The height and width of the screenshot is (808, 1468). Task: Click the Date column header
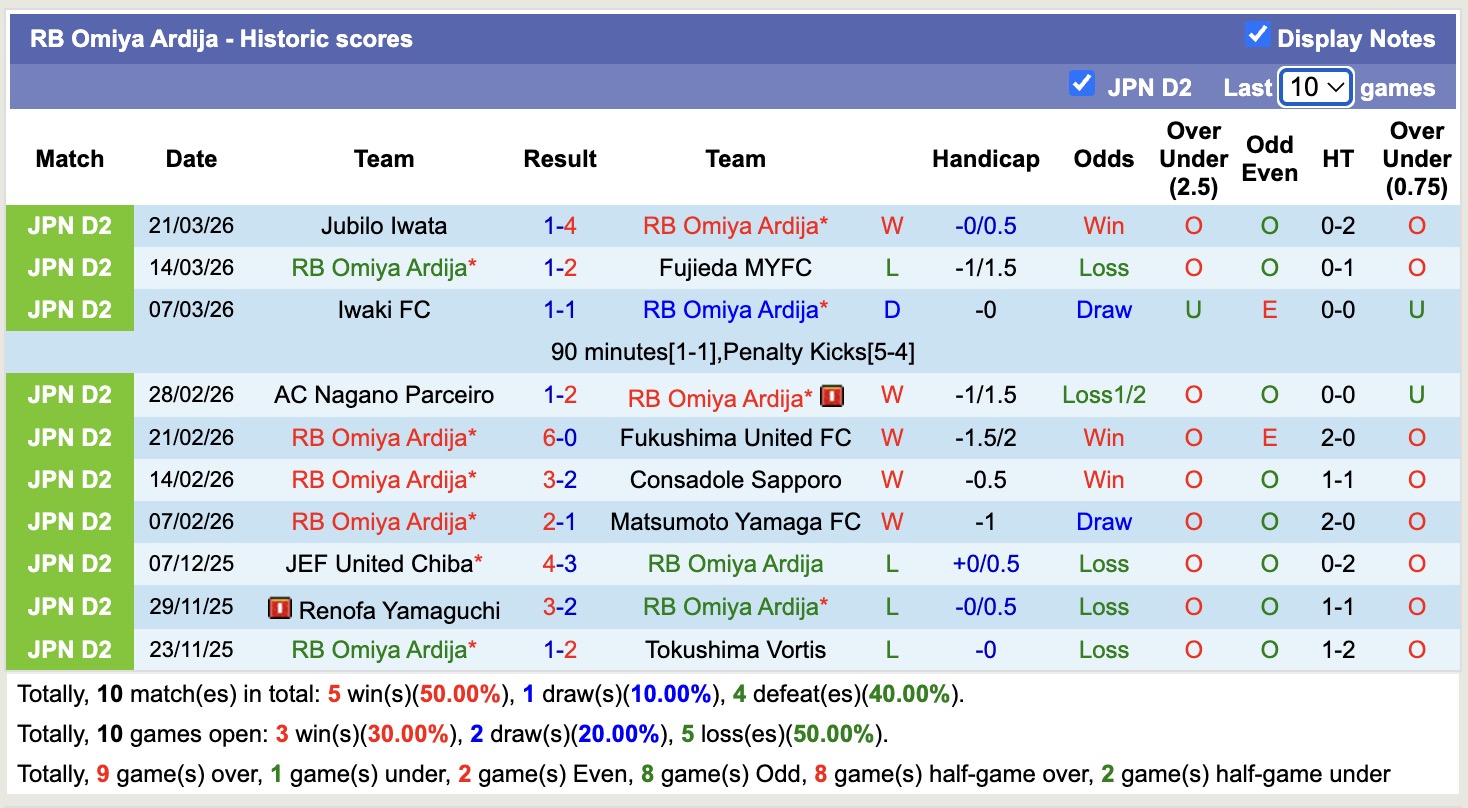tap(190, 158)
